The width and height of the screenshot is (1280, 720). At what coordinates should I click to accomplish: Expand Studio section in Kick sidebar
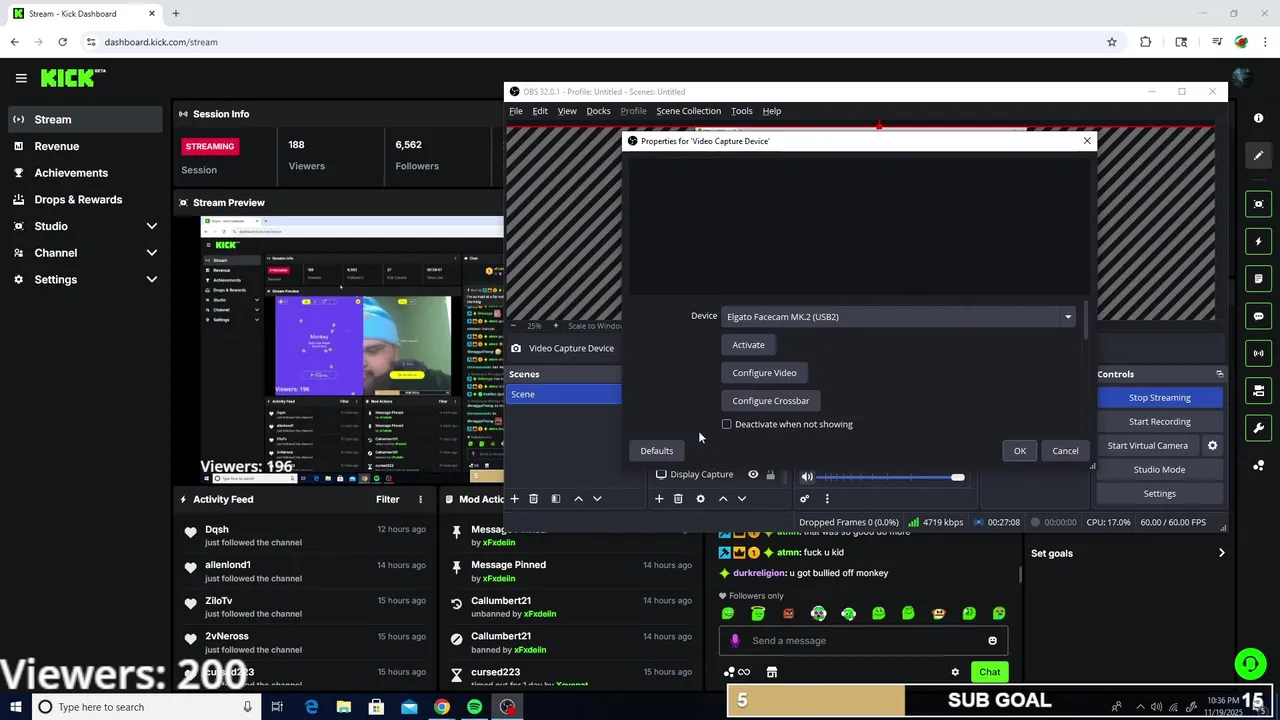click(152, 226)
